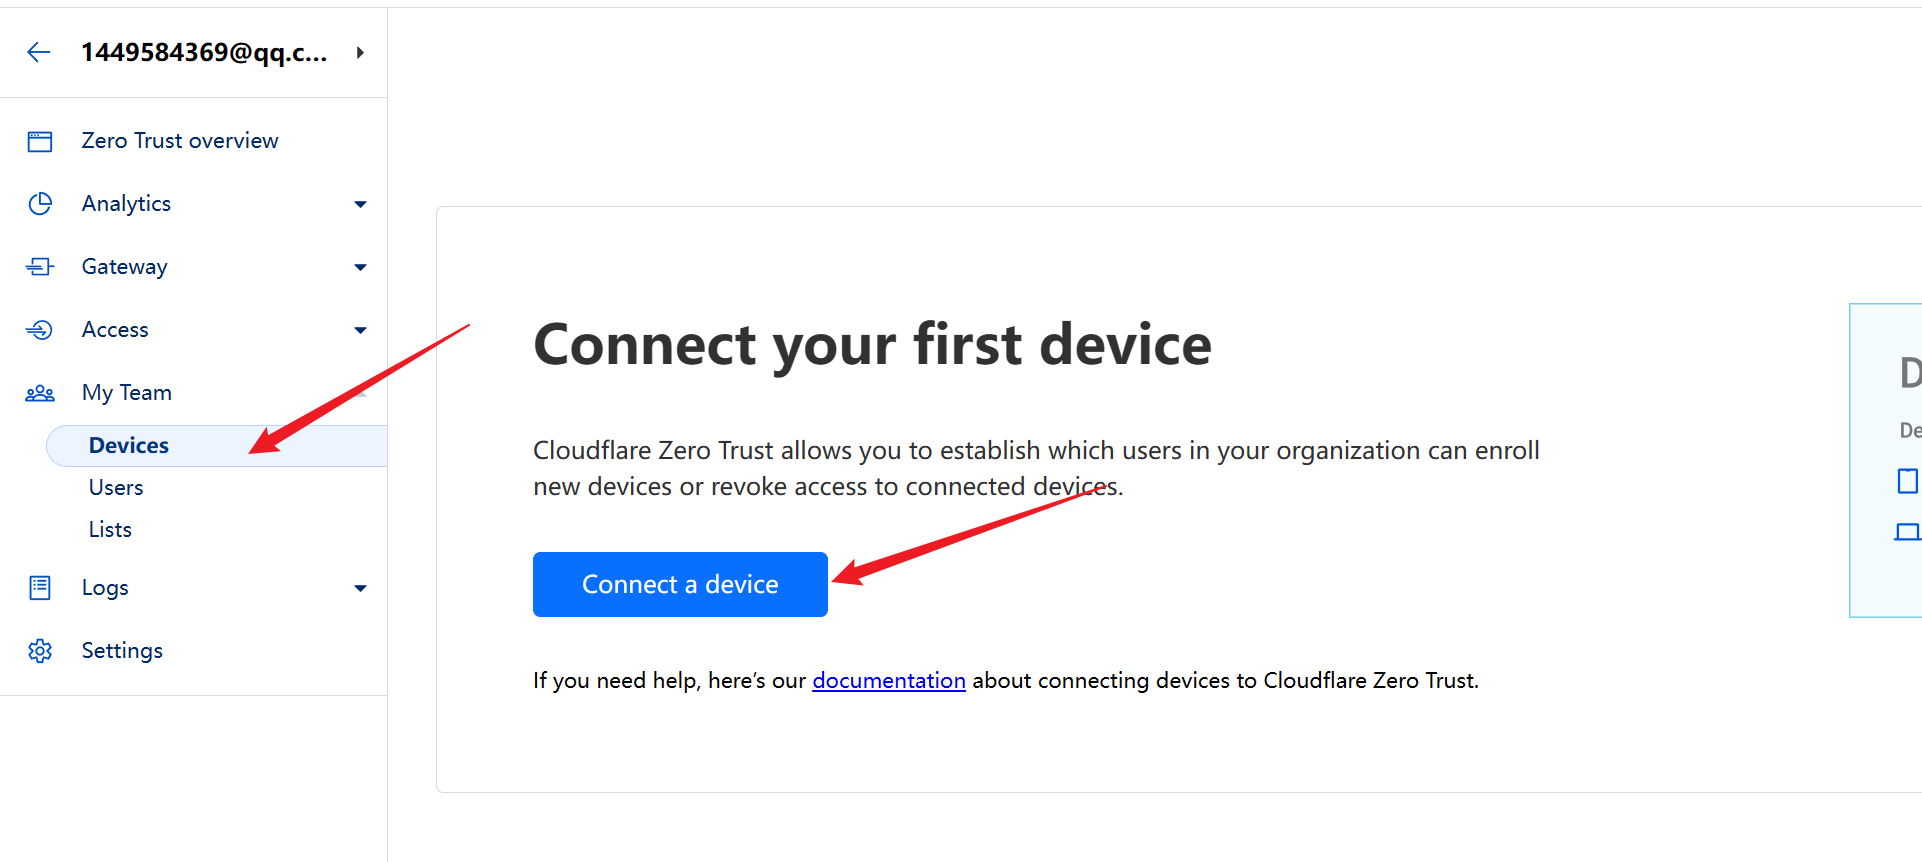Expand the Analytics section

[359, 203]
